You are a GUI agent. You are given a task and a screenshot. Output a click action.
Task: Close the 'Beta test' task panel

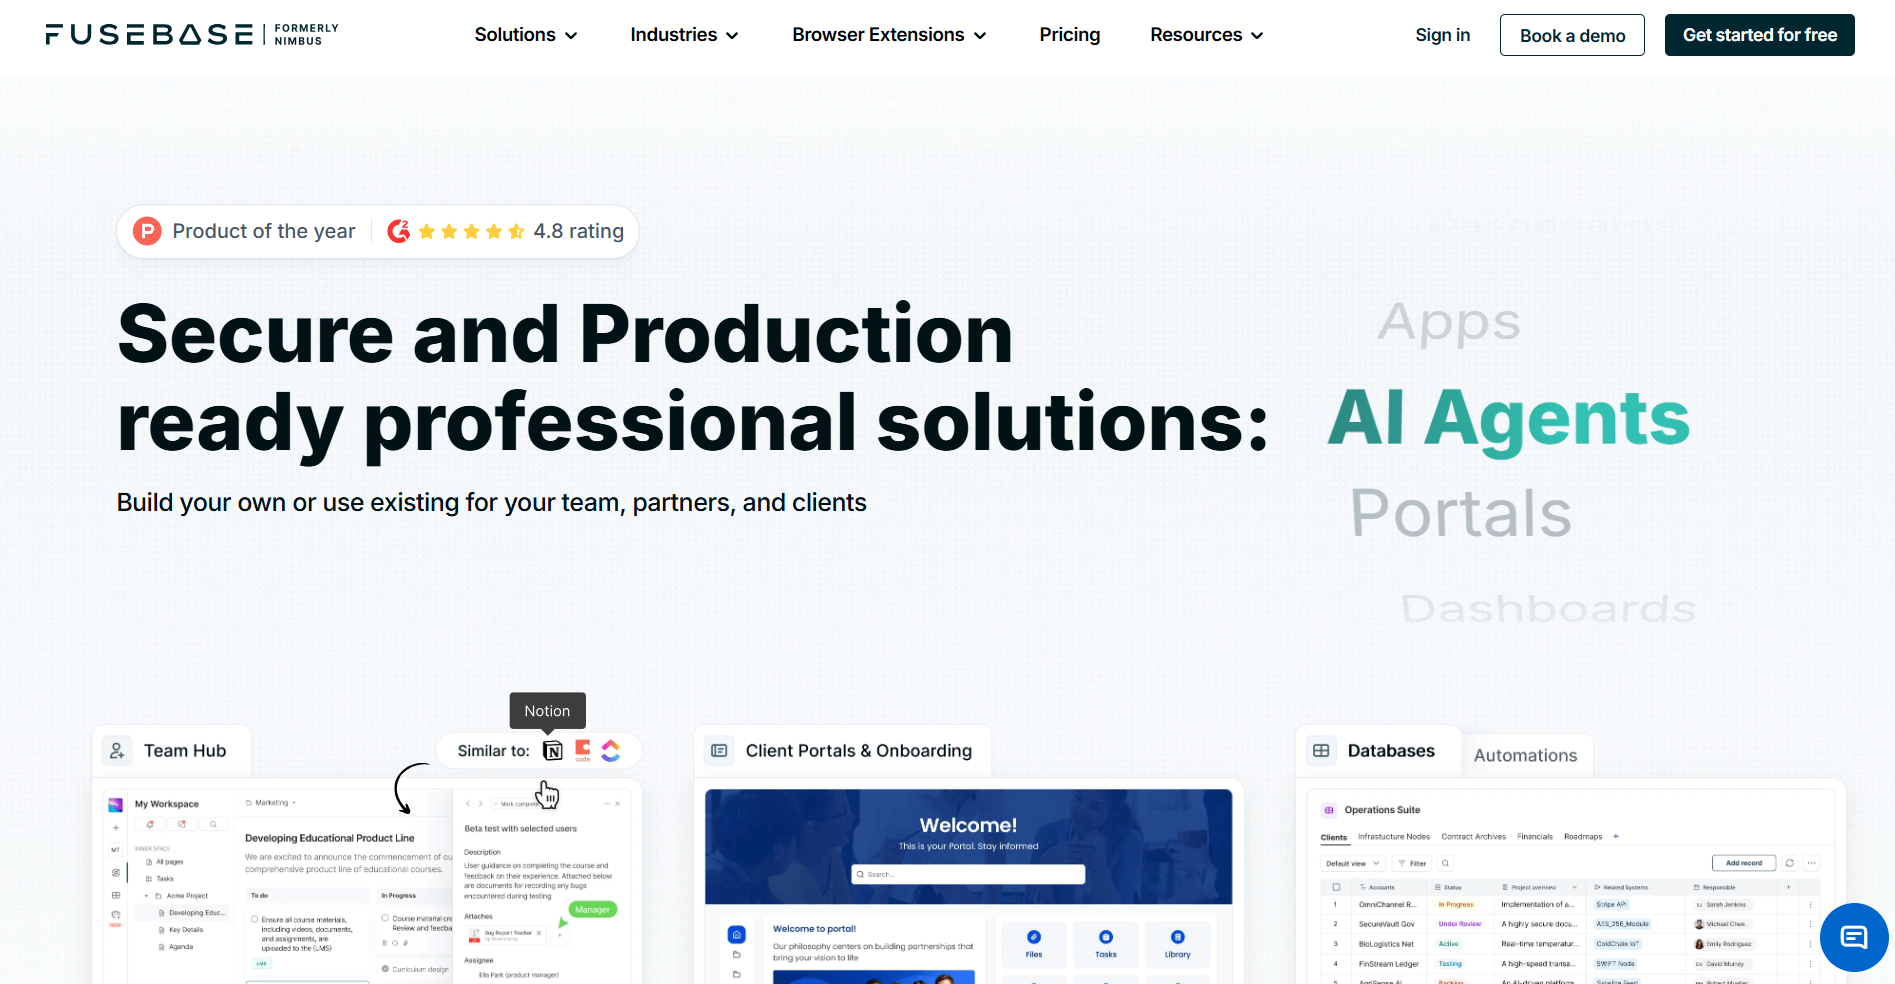tap(618, 804)
